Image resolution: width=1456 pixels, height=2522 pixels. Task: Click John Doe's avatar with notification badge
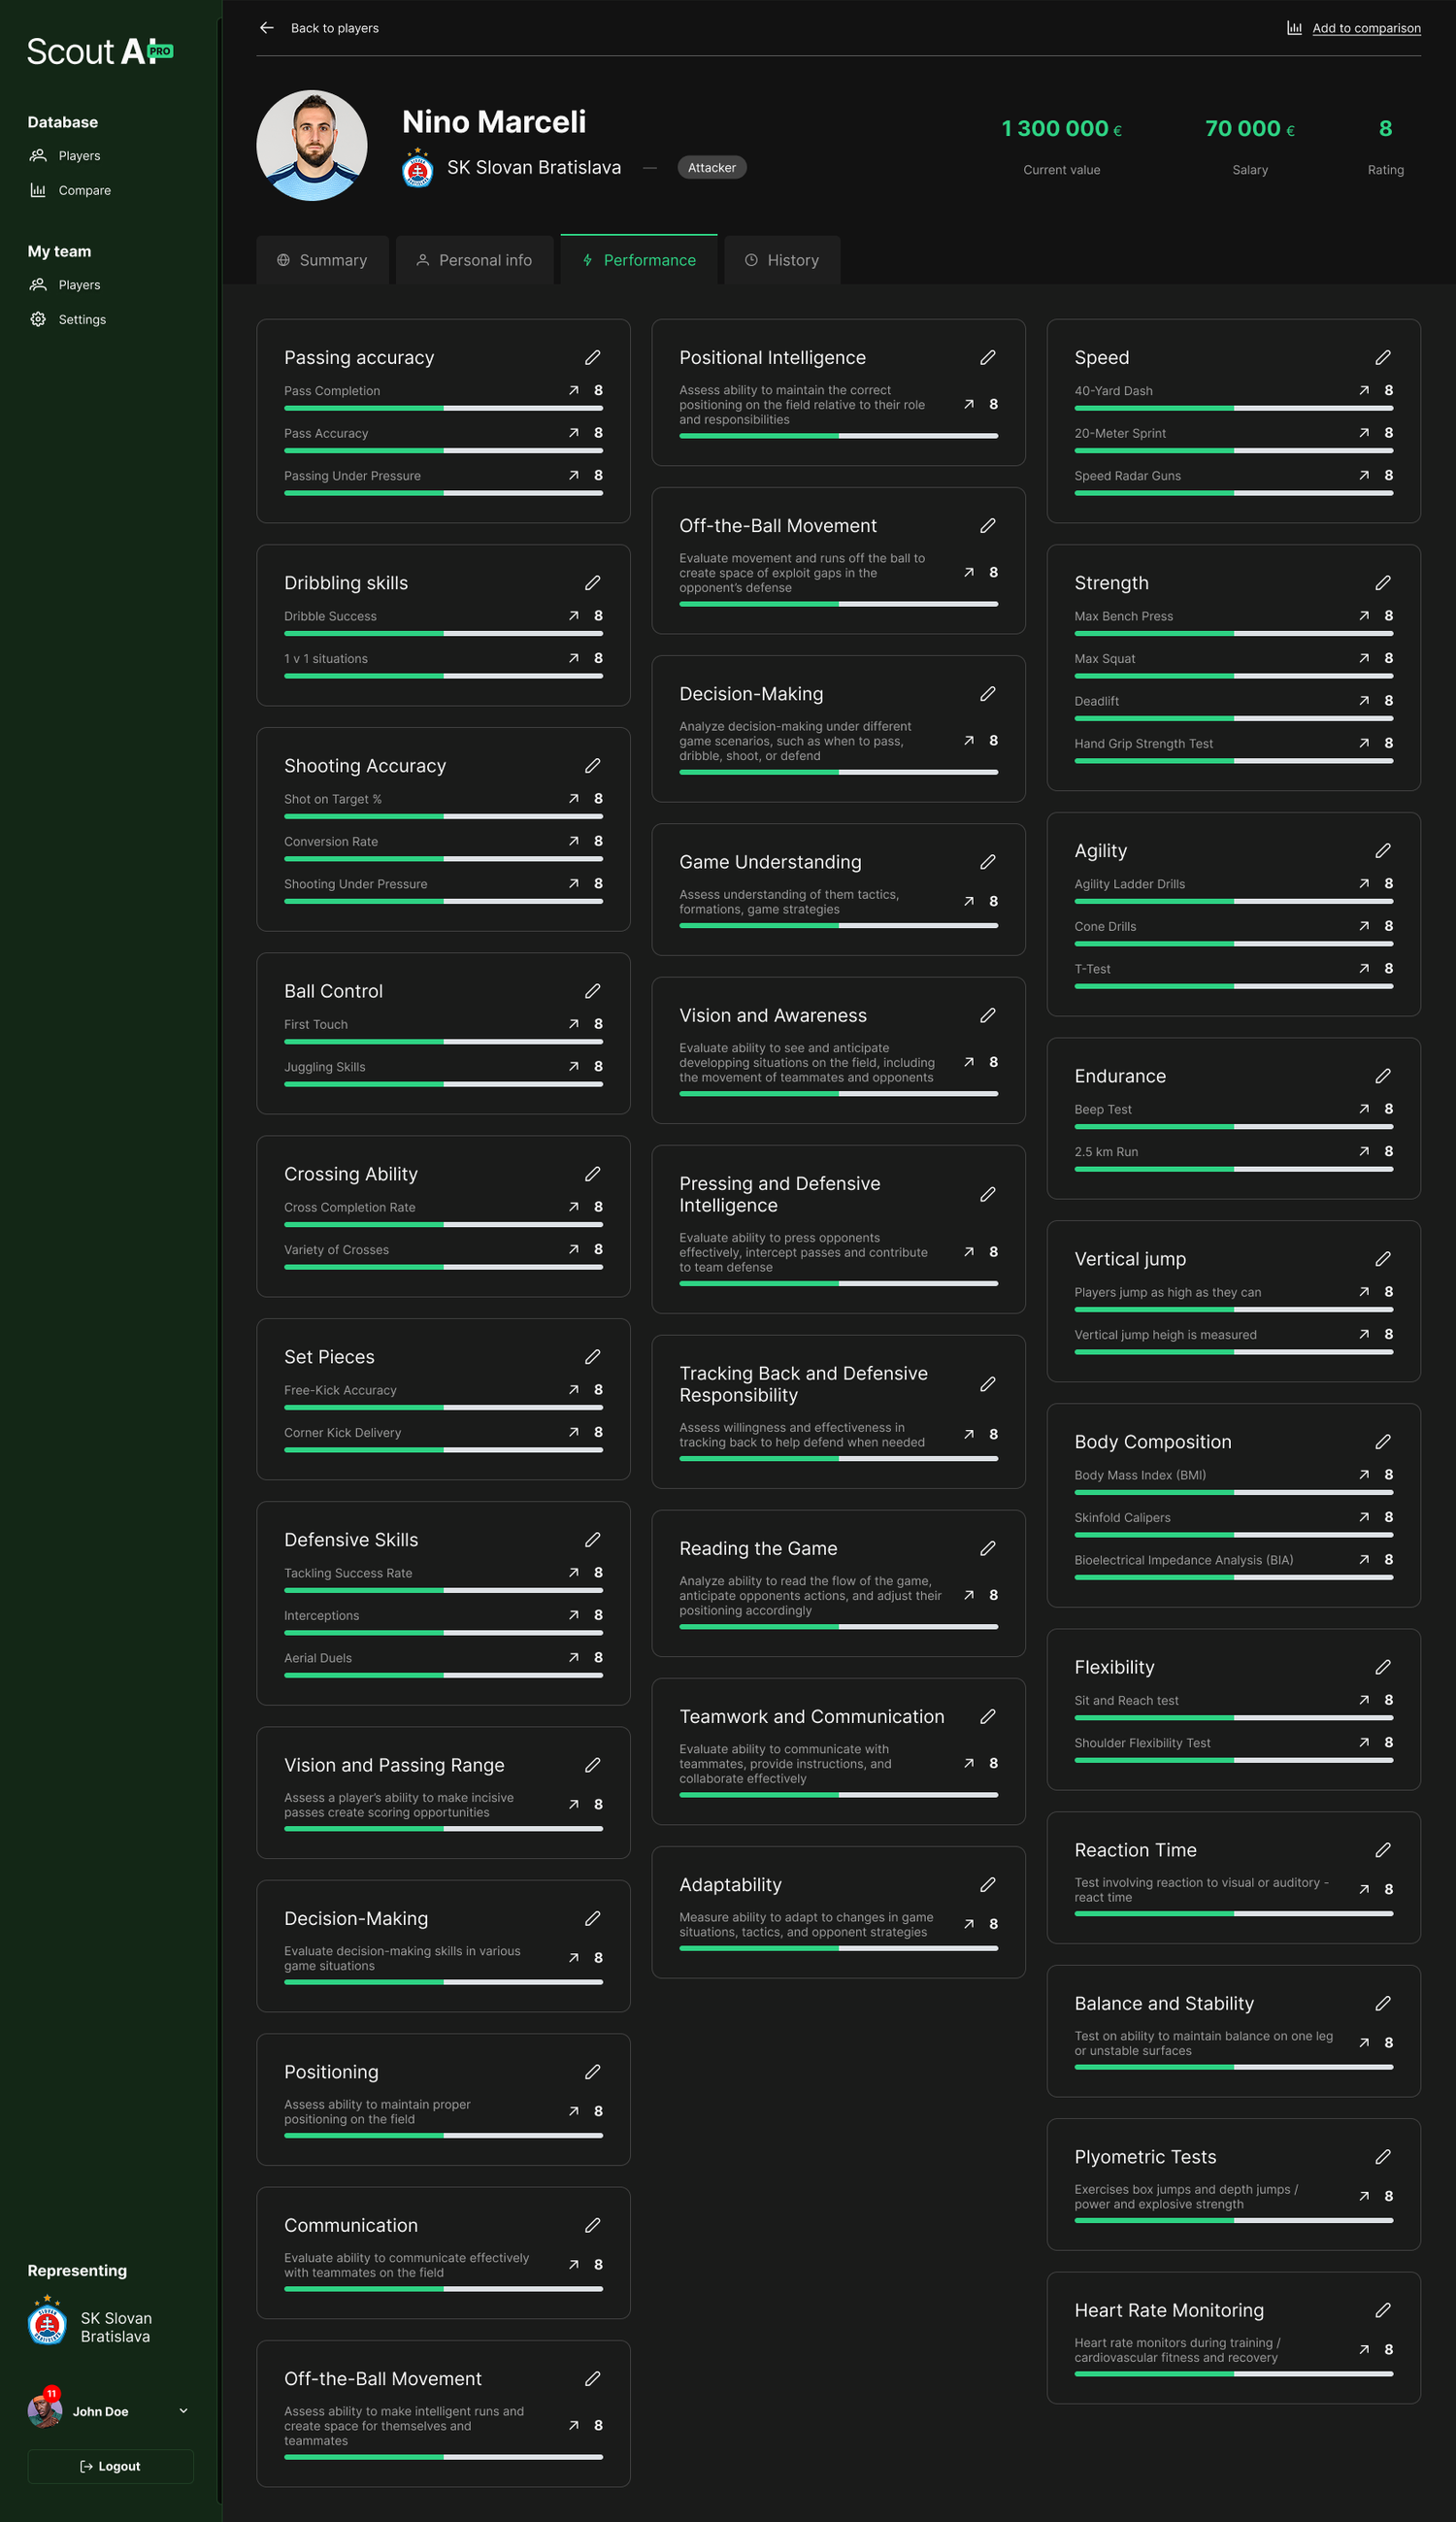click(45, 2409)
